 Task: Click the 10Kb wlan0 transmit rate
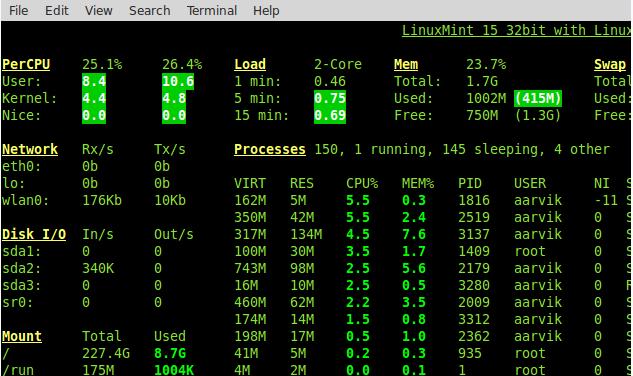point(170,200)
